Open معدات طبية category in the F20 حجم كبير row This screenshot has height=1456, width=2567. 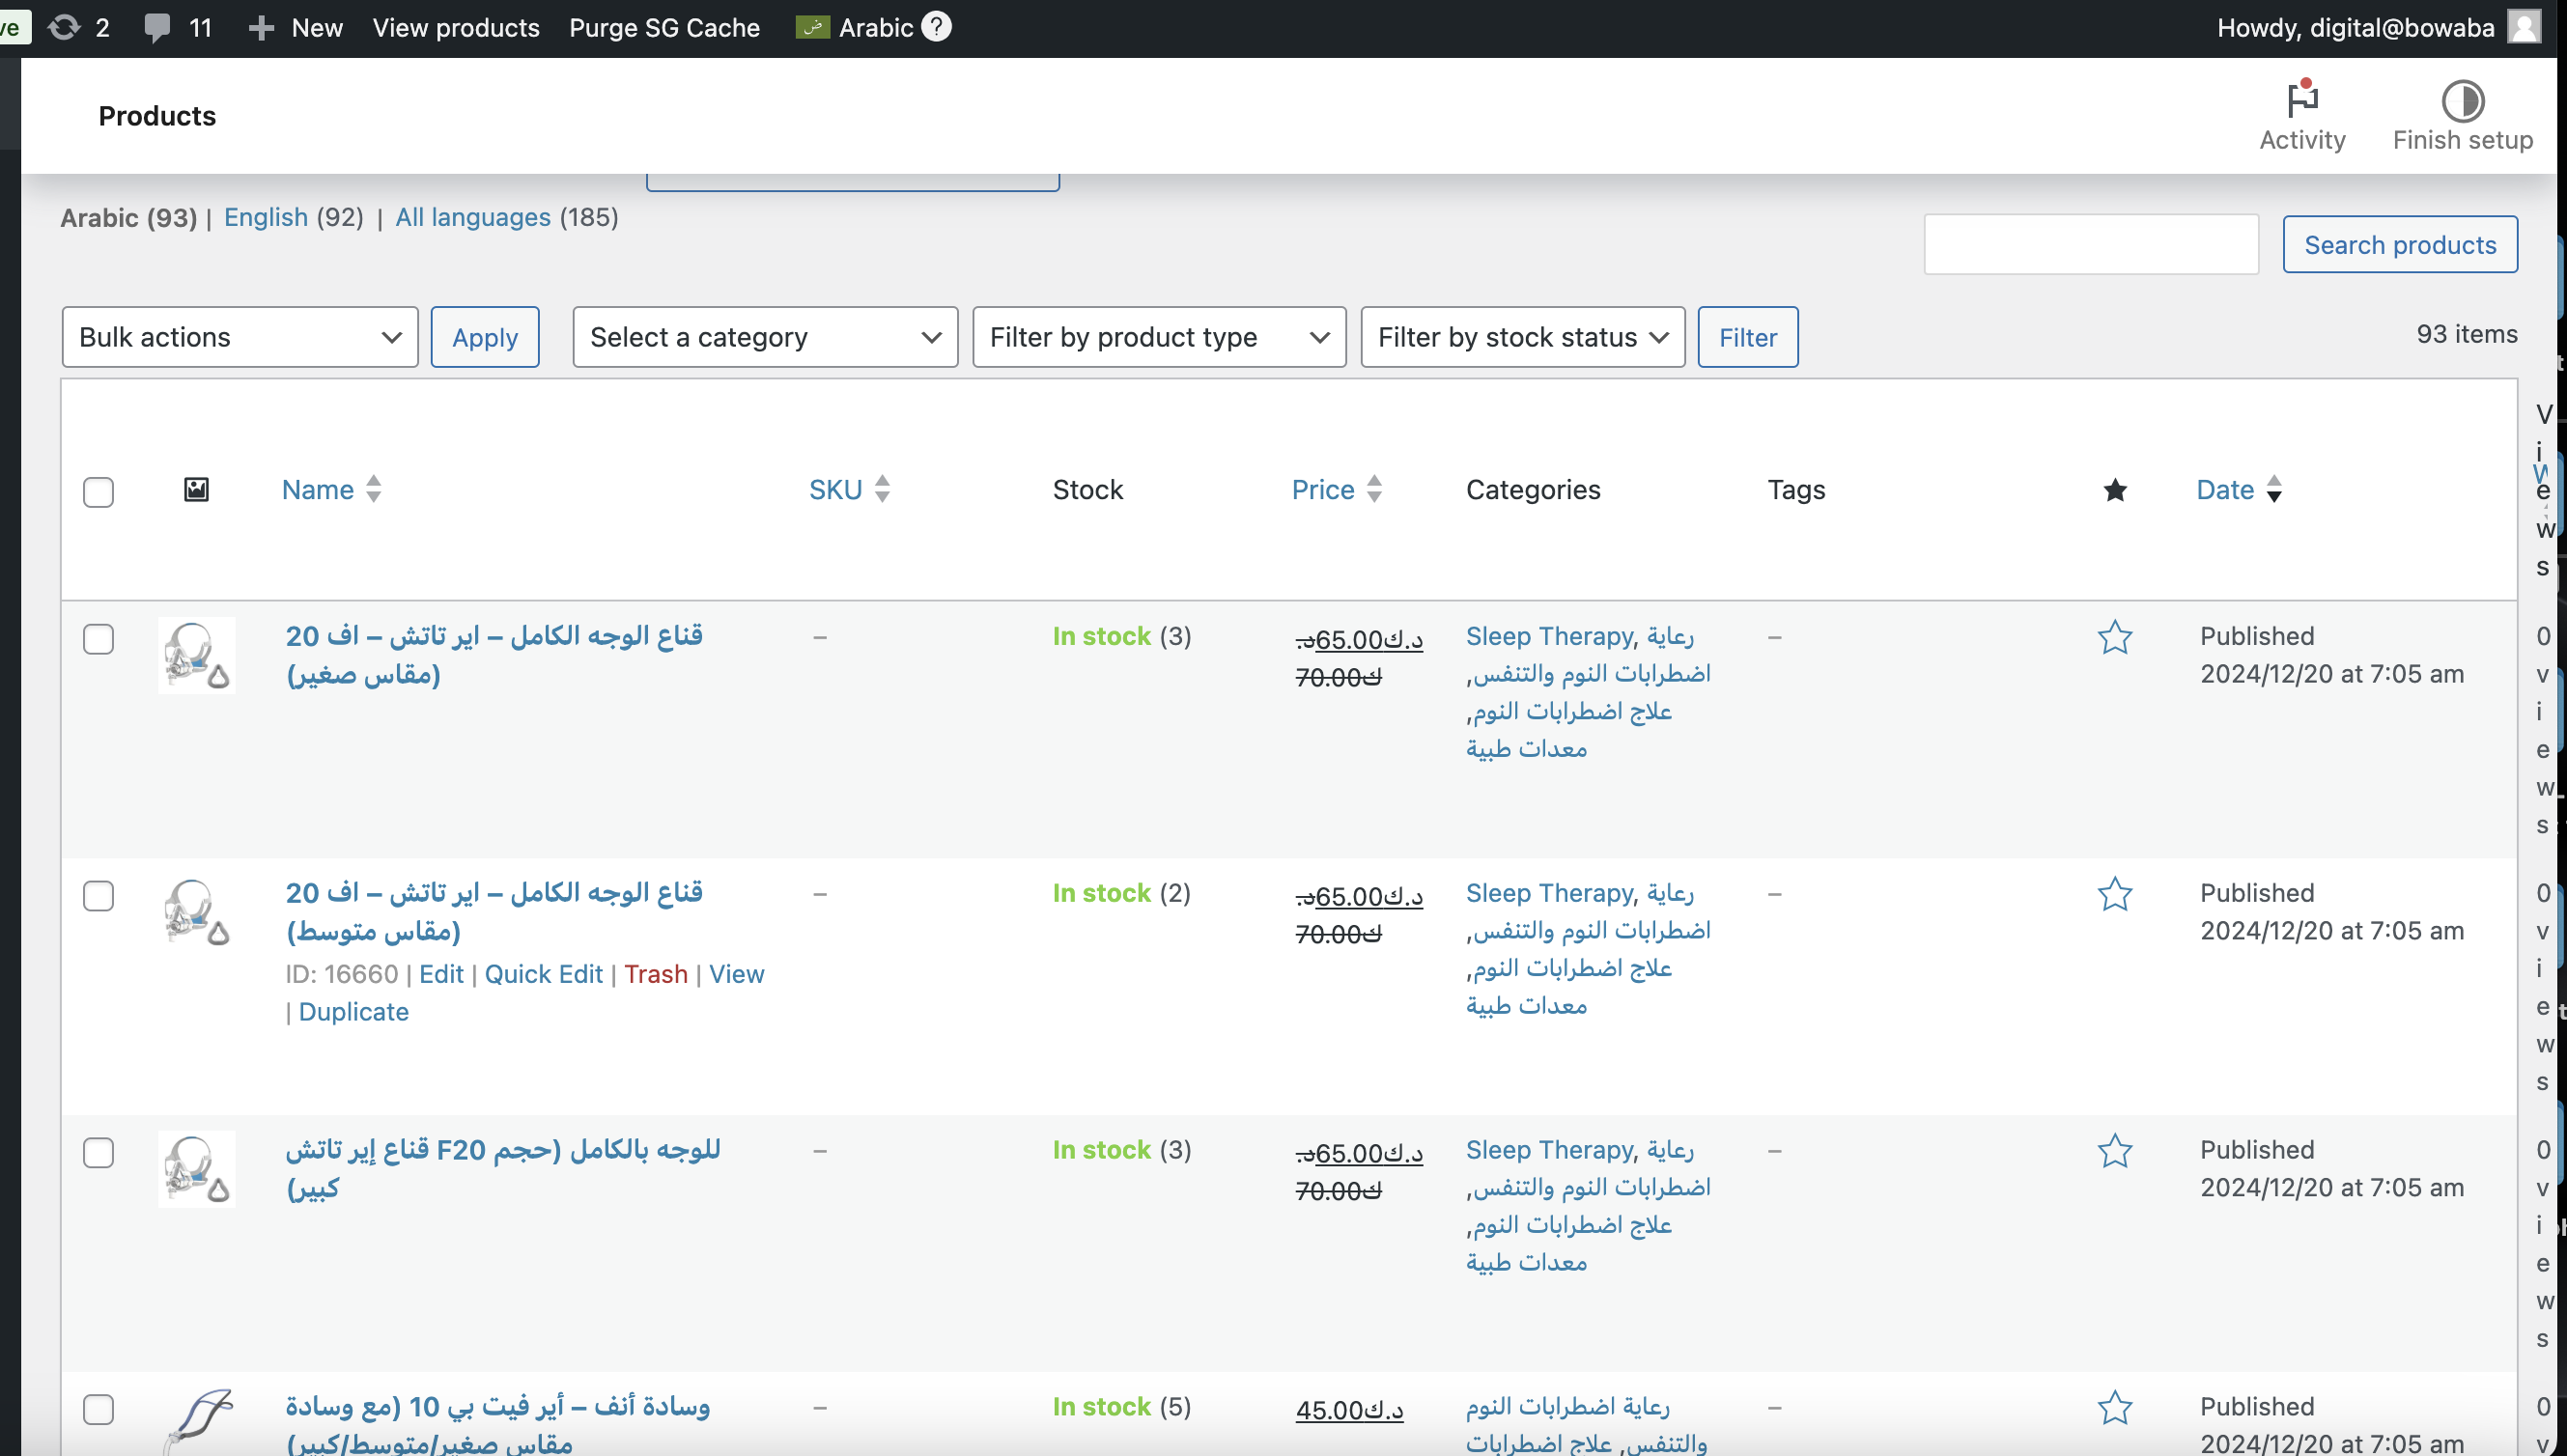(1527, 1262)
